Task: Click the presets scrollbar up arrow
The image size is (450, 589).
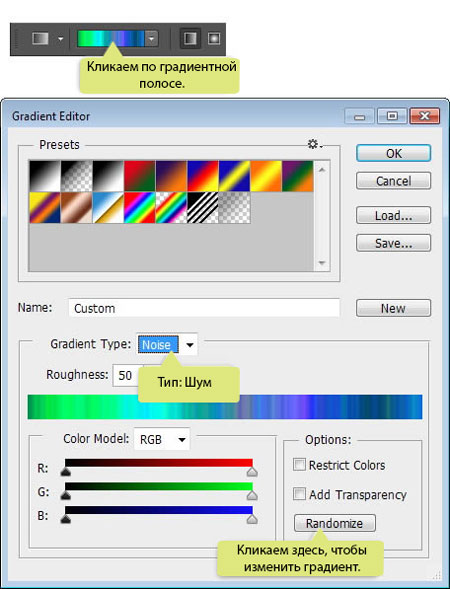Action: point(322,170)
